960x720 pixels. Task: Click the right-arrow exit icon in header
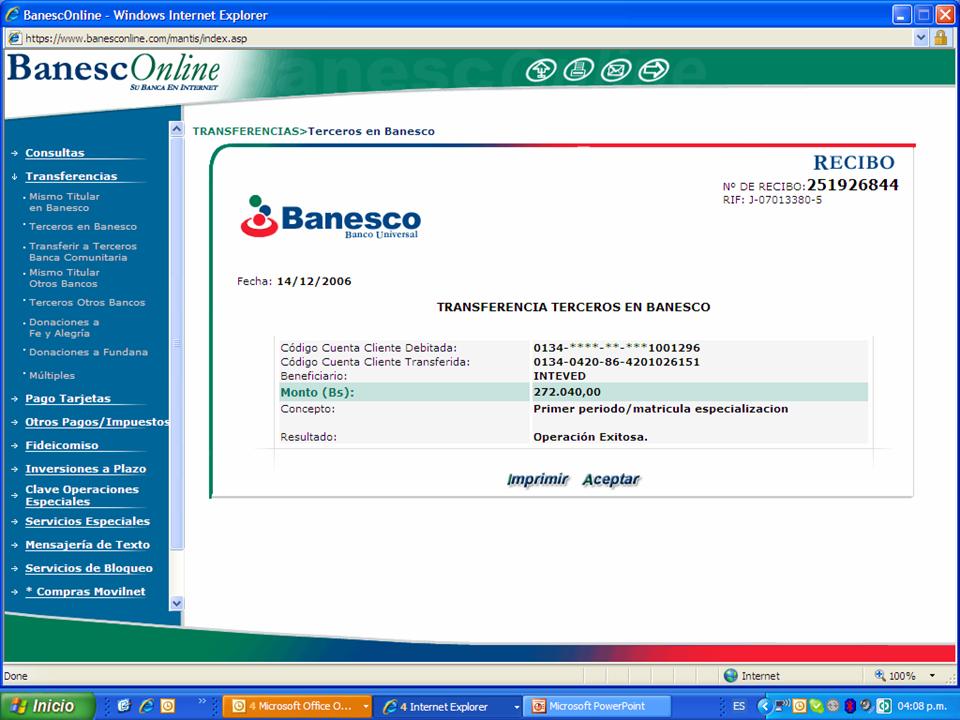[654, 70]
